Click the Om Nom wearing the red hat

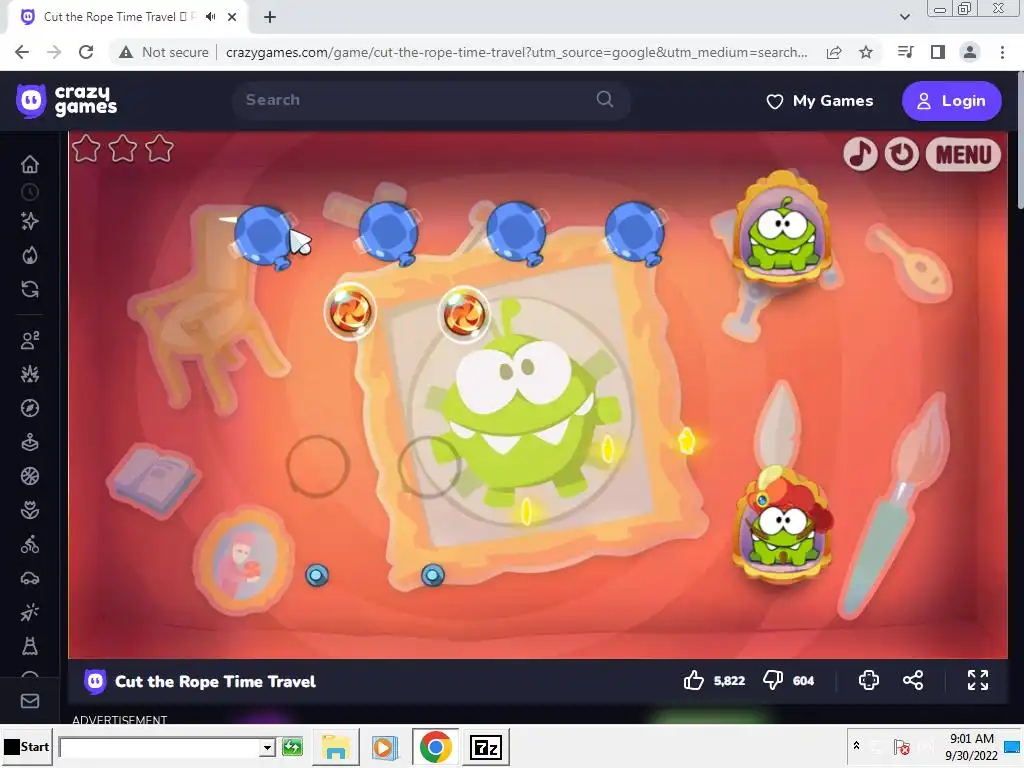coord(784,524)
